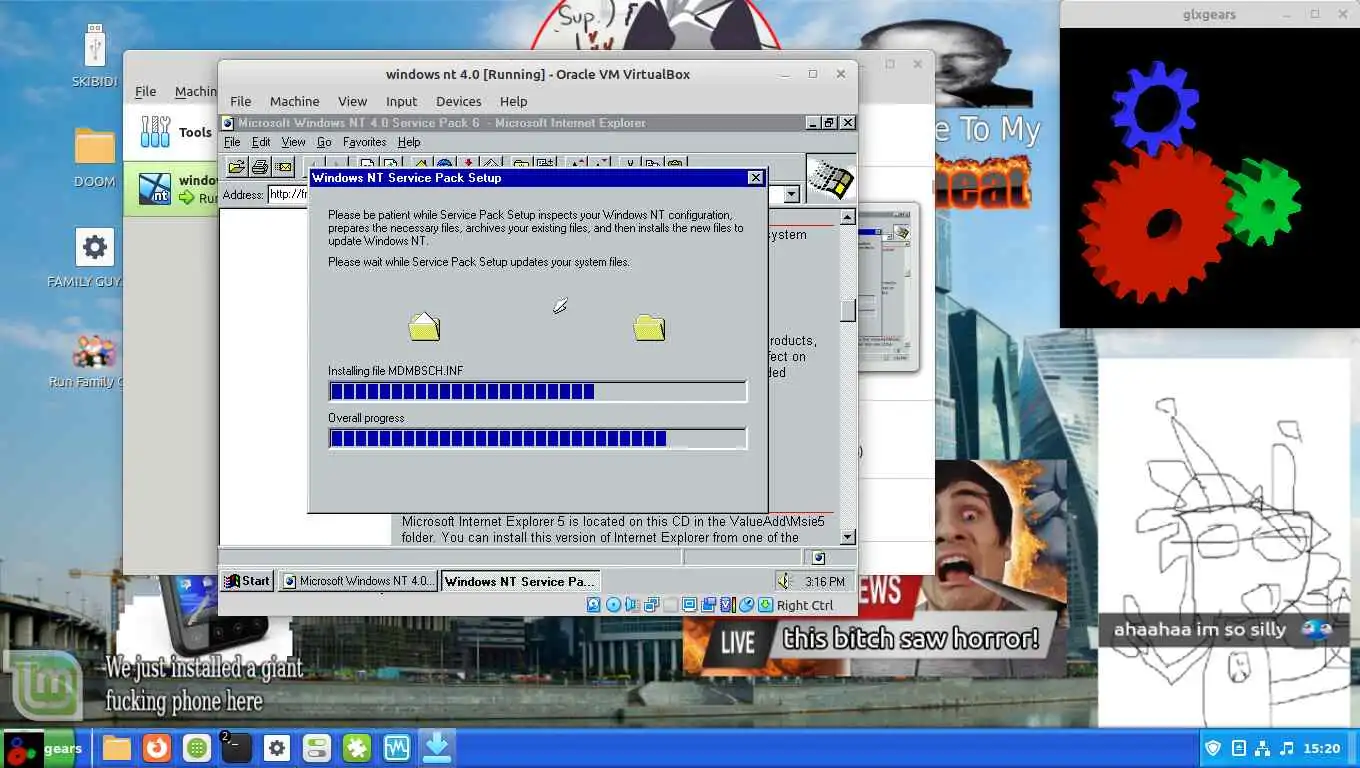Click the Right Ctrl host key label
Image resolution: width=1360 pixels, height=768 pixels.
(805, 605)
